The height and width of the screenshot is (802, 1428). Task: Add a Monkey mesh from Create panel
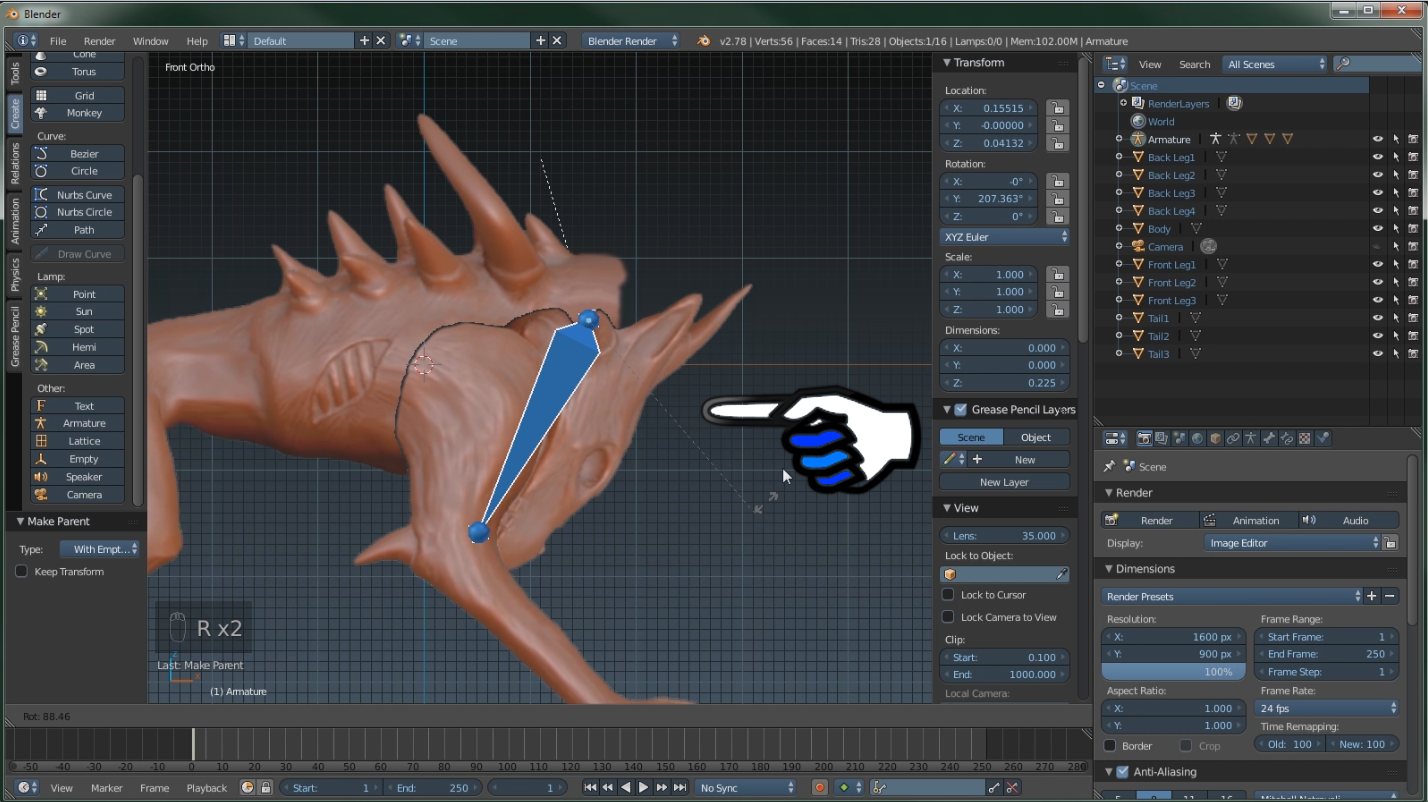pos(78,113)
